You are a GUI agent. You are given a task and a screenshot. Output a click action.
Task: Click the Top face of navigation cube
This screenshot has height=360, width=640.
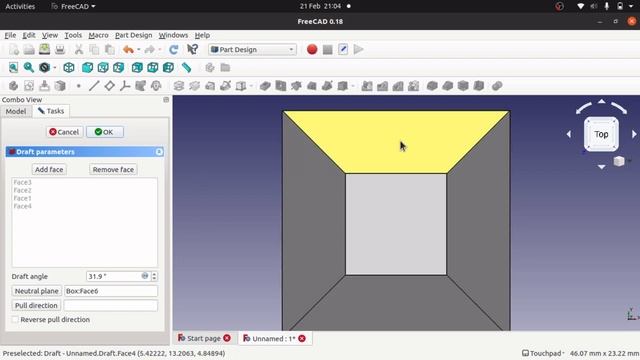coord(601,134)
